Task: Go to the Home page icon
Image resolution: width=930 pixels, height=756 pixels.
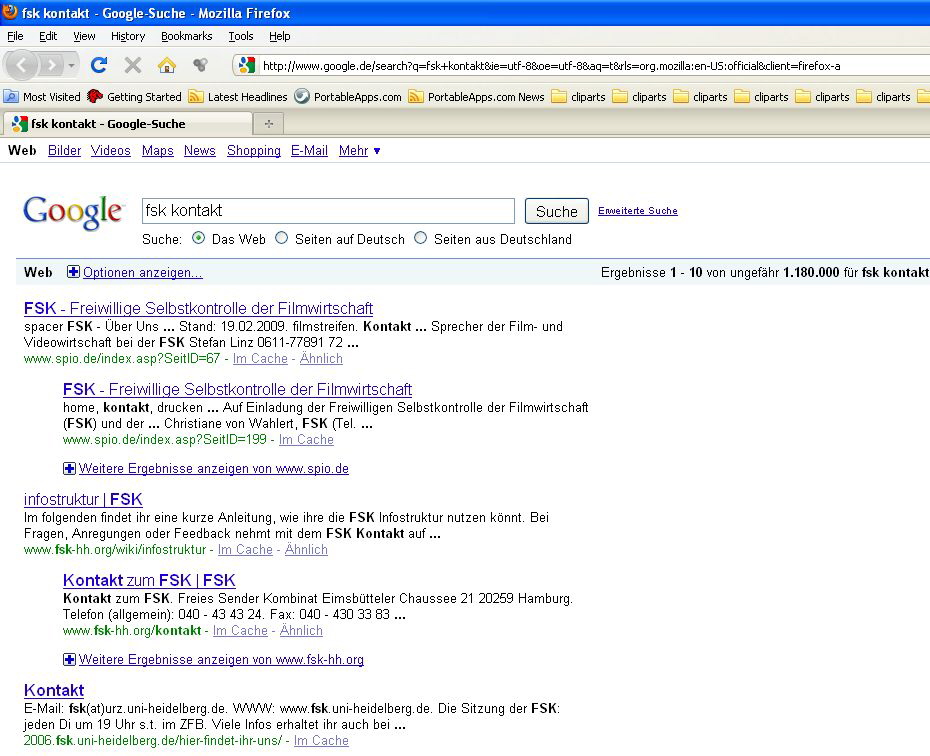Action: pyautogui.click(x=166, y=65)
